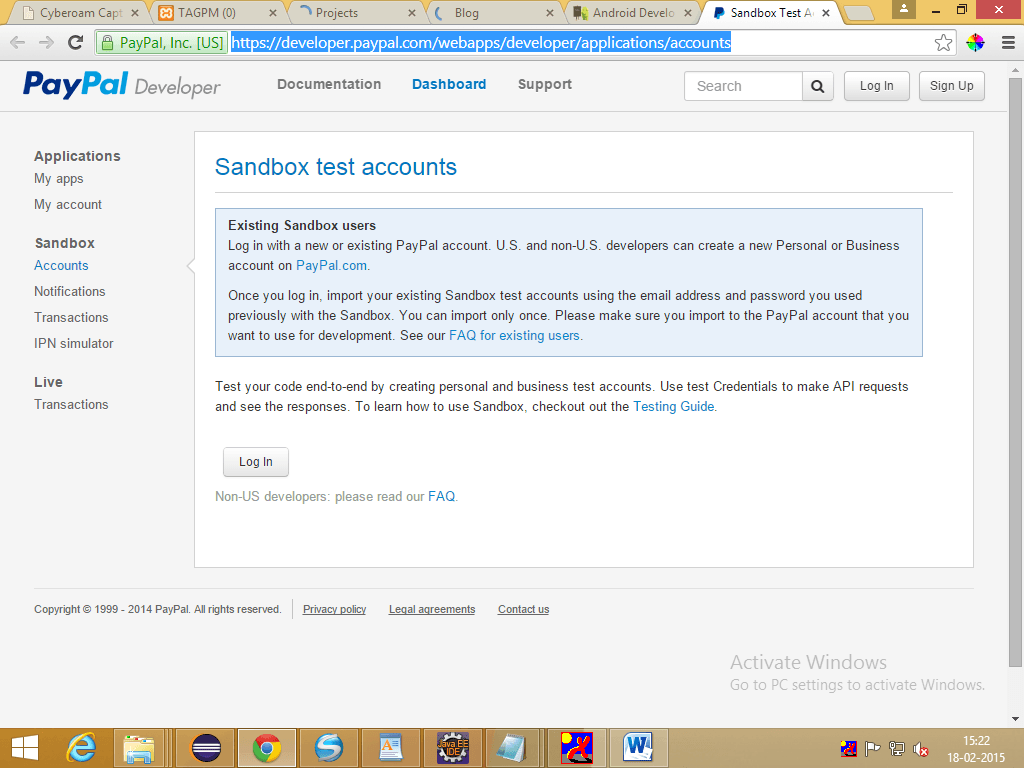Click the search magnifier button
Viewport: 1024px width, 768px height.
(818, 86)
